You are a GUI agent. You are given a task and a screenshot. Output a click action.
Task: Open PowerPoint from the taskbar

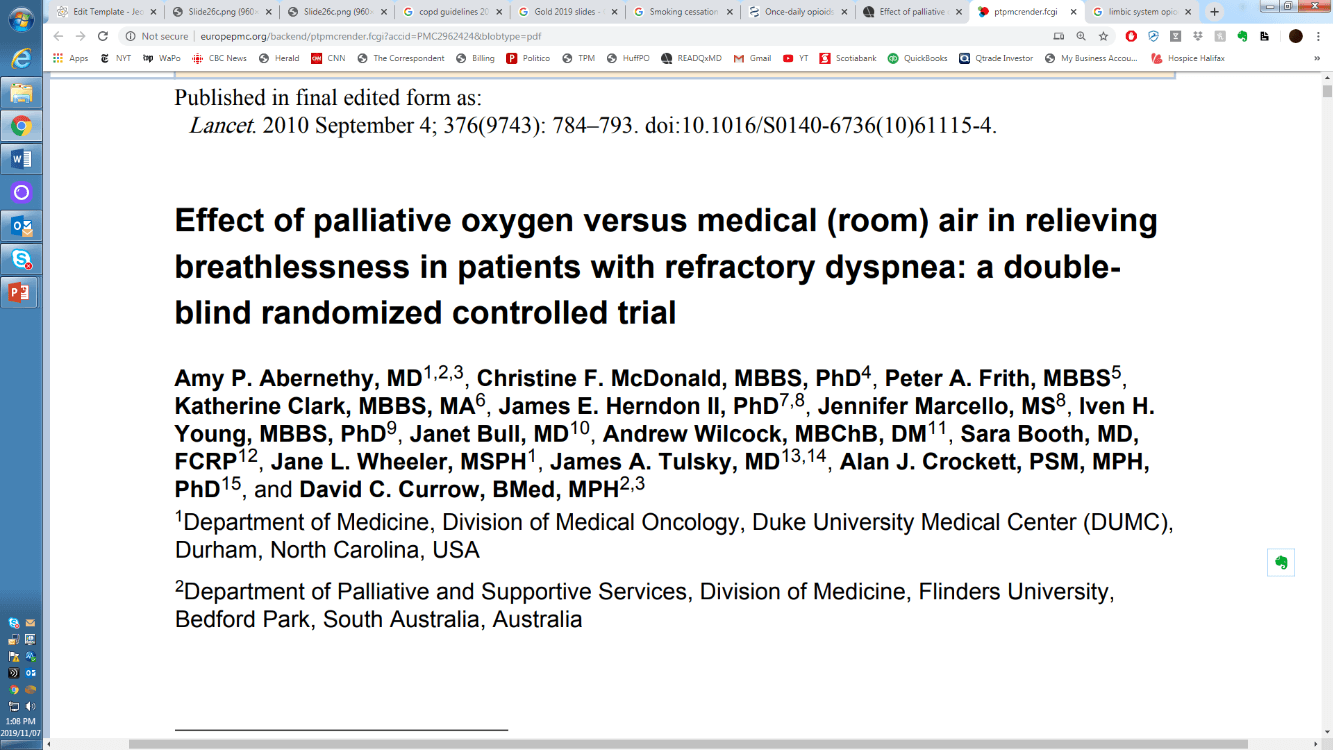(x=21, y=293)
